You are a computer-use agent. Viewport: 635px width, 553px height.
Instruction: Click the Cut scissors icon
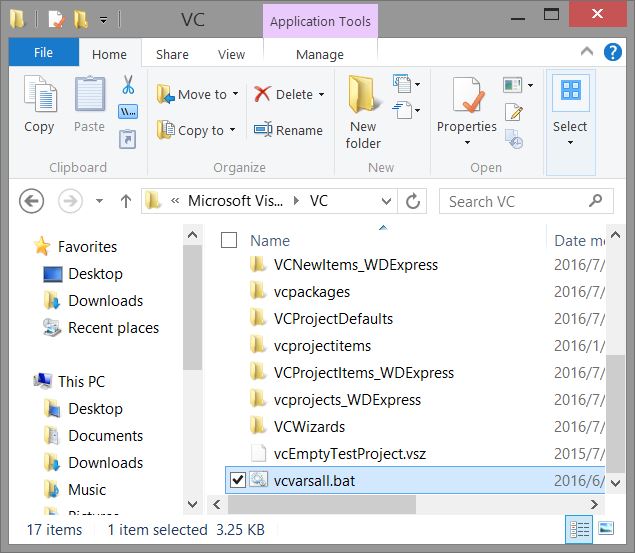click(128, 85)
